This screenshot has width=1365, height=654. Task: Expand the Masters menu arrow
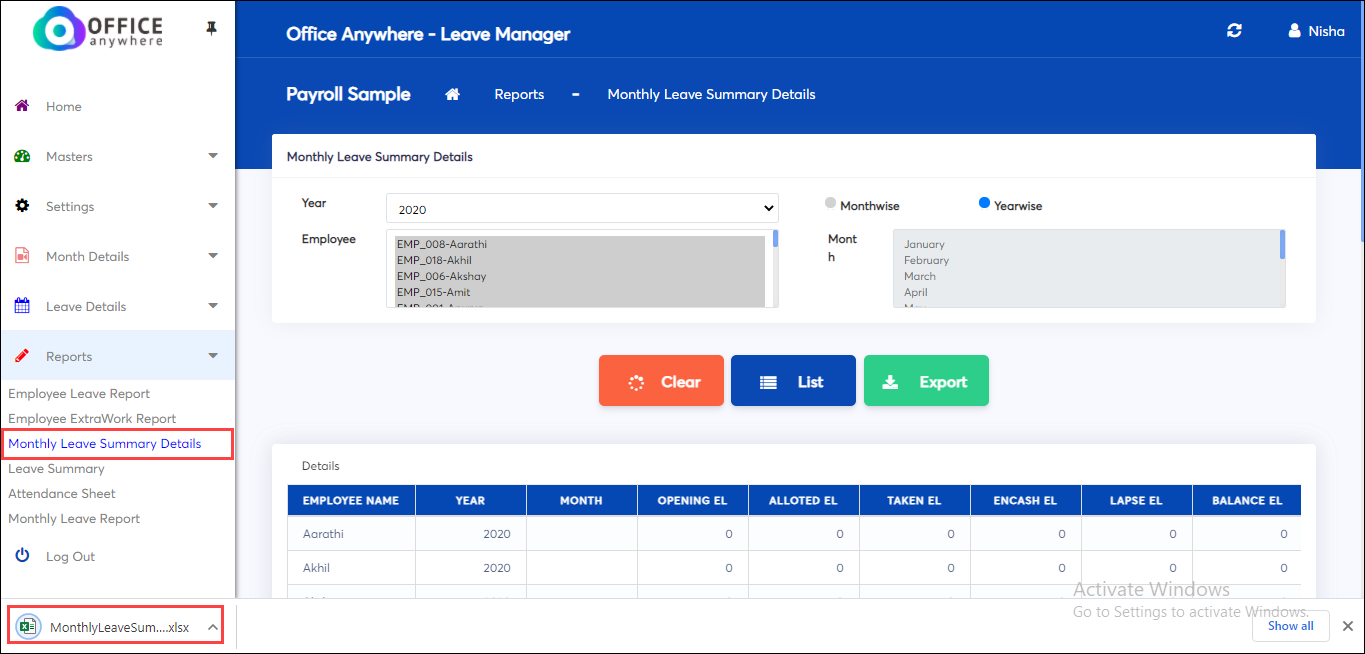(x=212, y=156)
